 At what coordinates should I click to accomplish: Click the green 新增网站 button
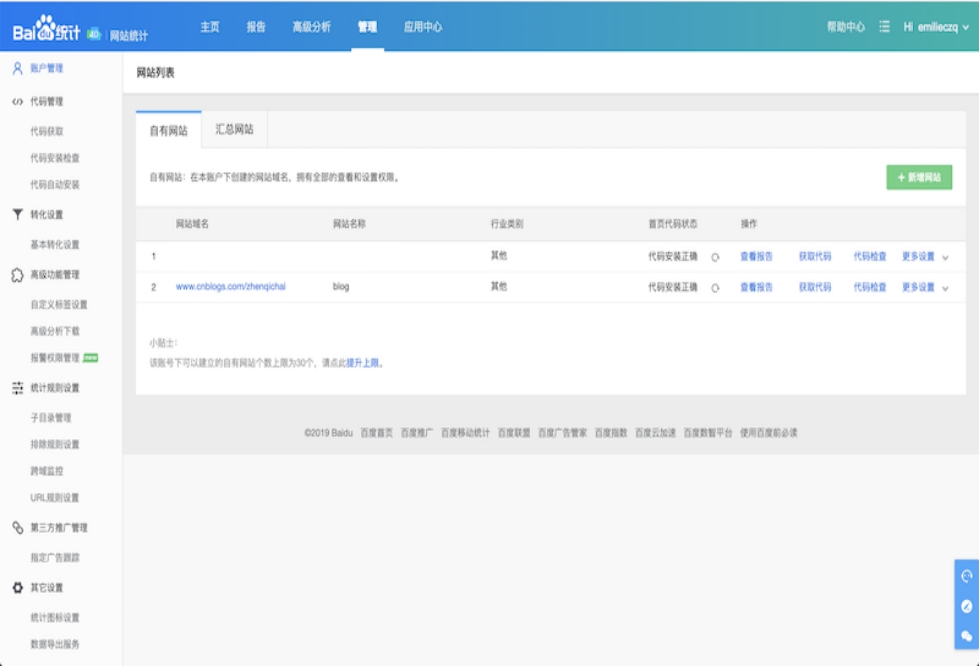pos(919,177)
